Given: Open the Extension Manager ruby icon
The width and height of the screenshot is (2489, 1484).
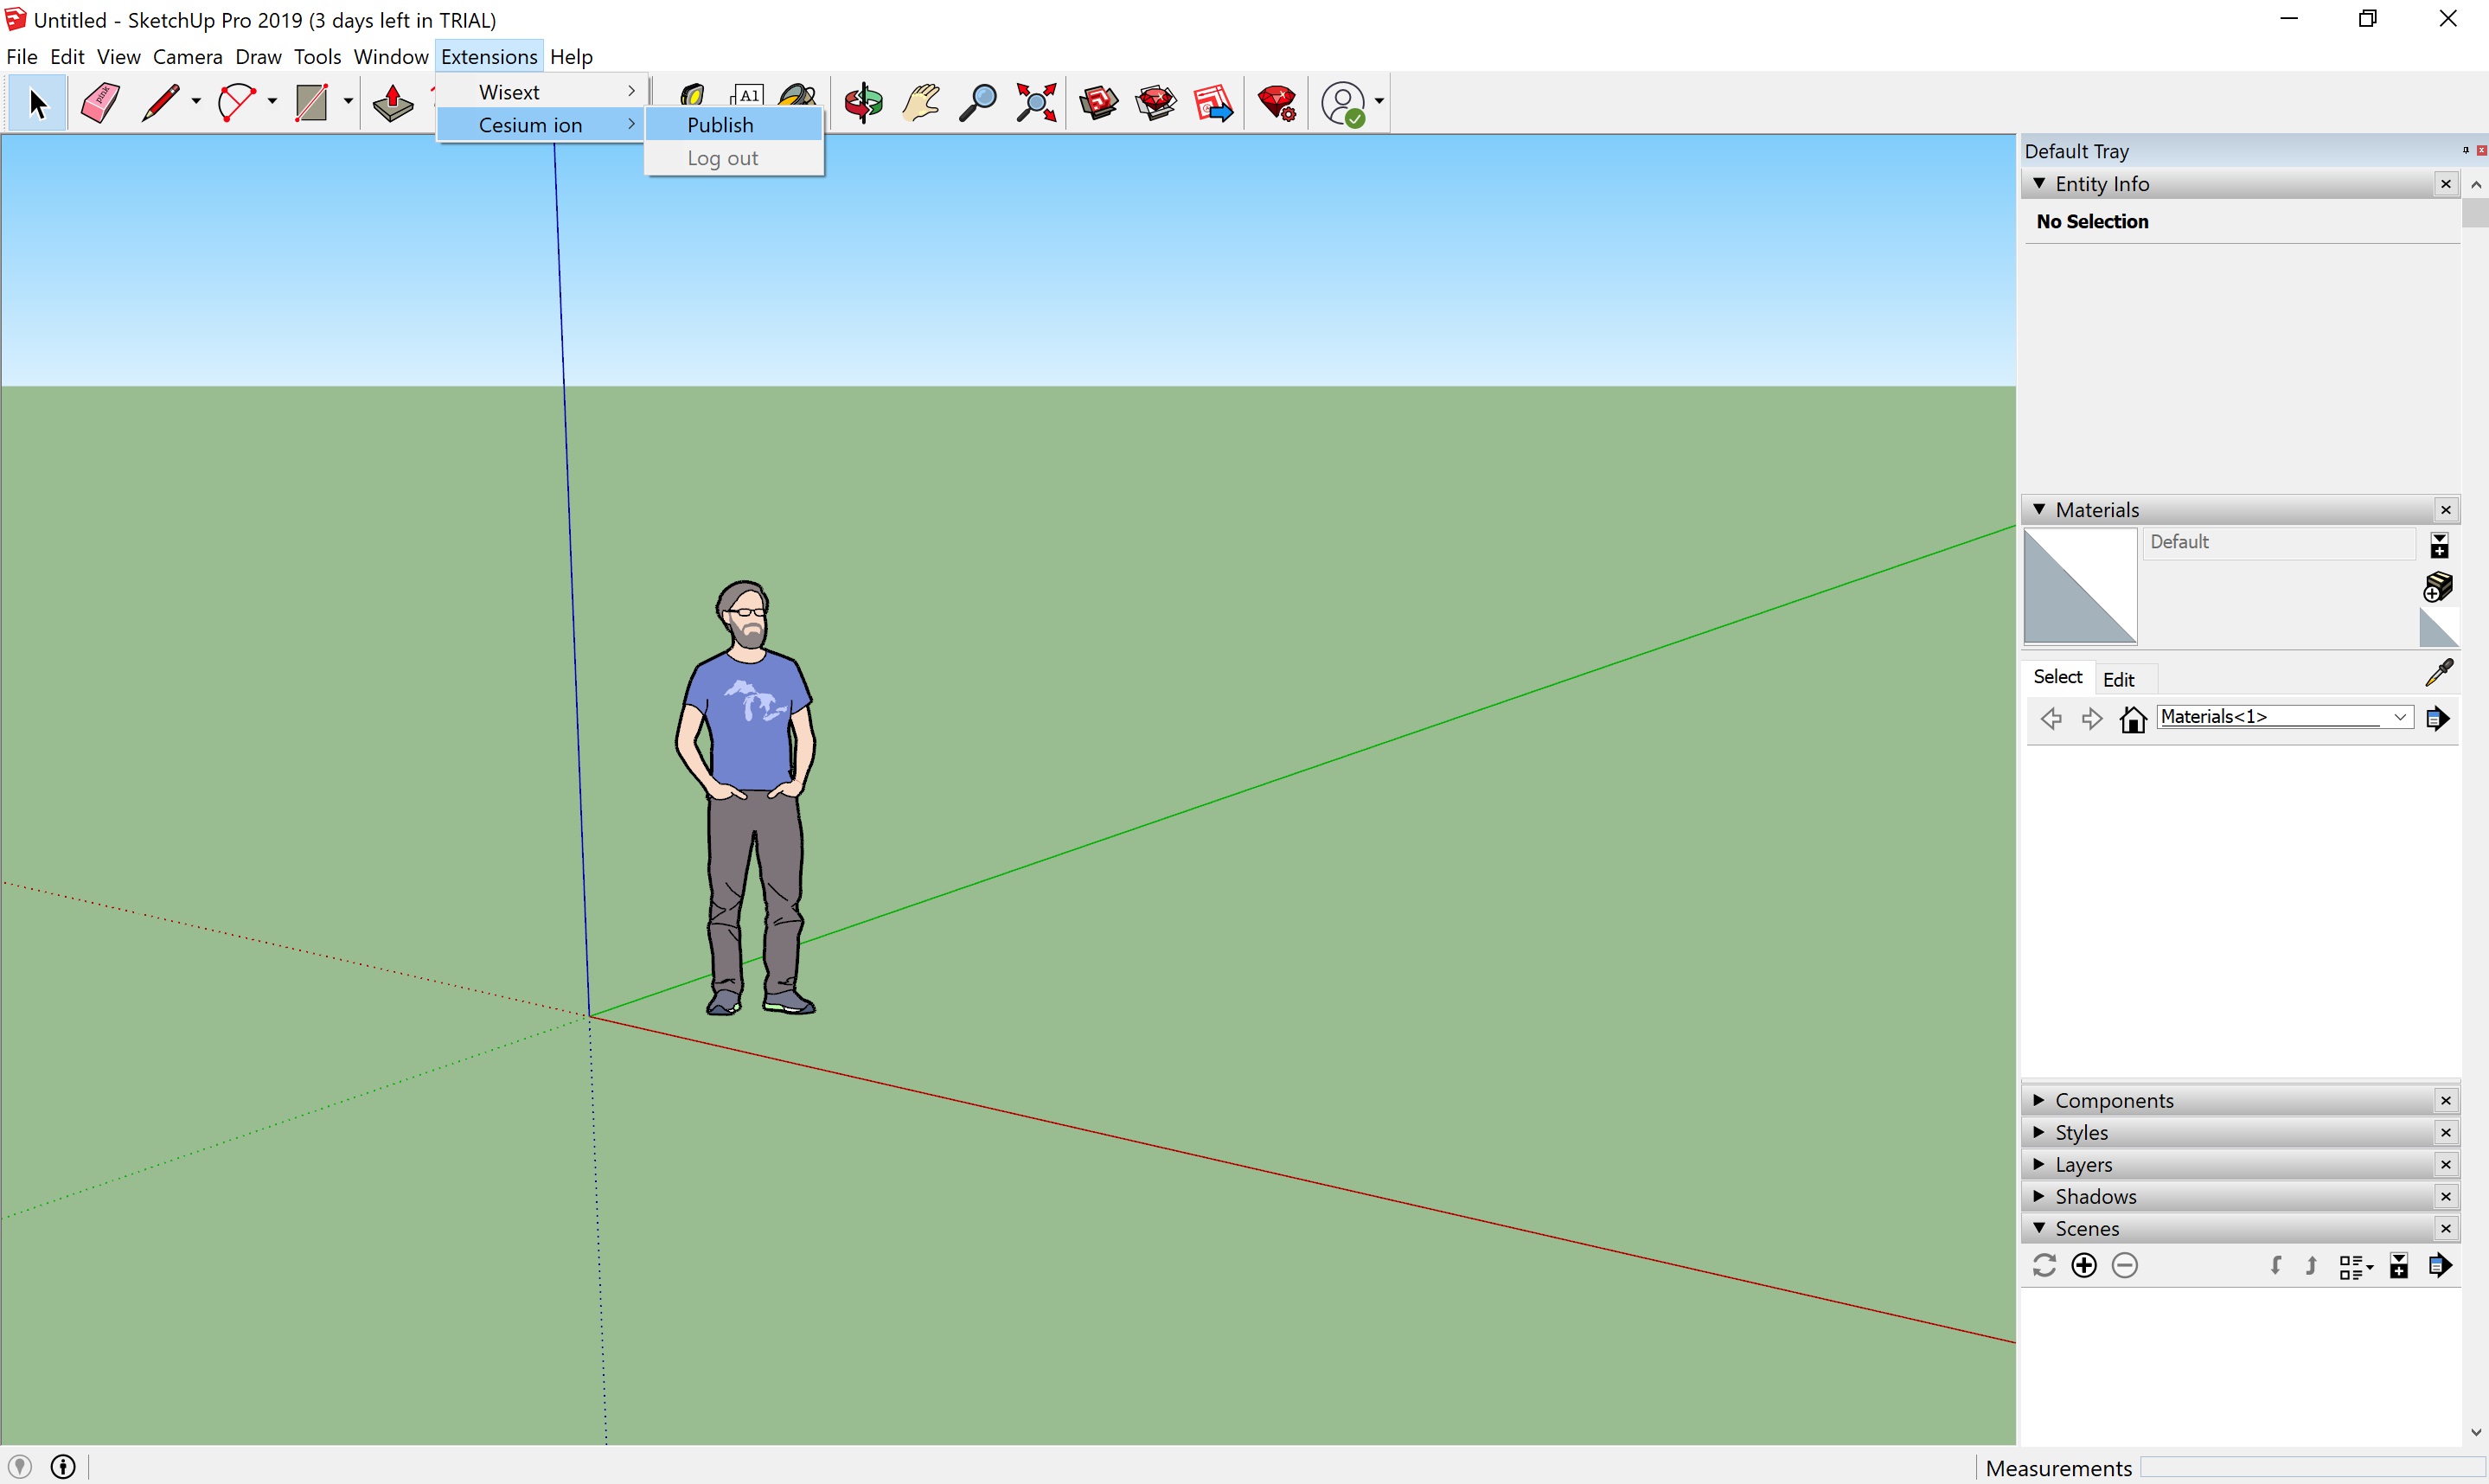Looking at the screenshot, I should click(x=1277, y=103).
